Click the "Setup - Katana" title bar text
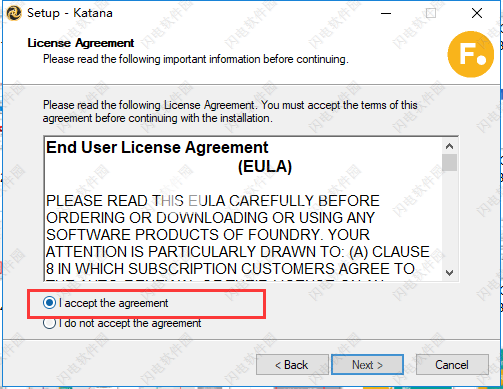 [x=70, y=13]
